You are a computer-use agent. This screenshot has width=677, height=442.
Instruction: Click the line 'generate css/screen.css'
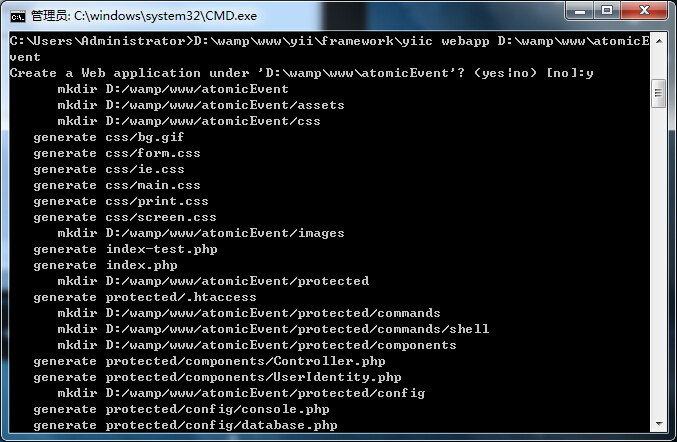click(x=125, y=217)
